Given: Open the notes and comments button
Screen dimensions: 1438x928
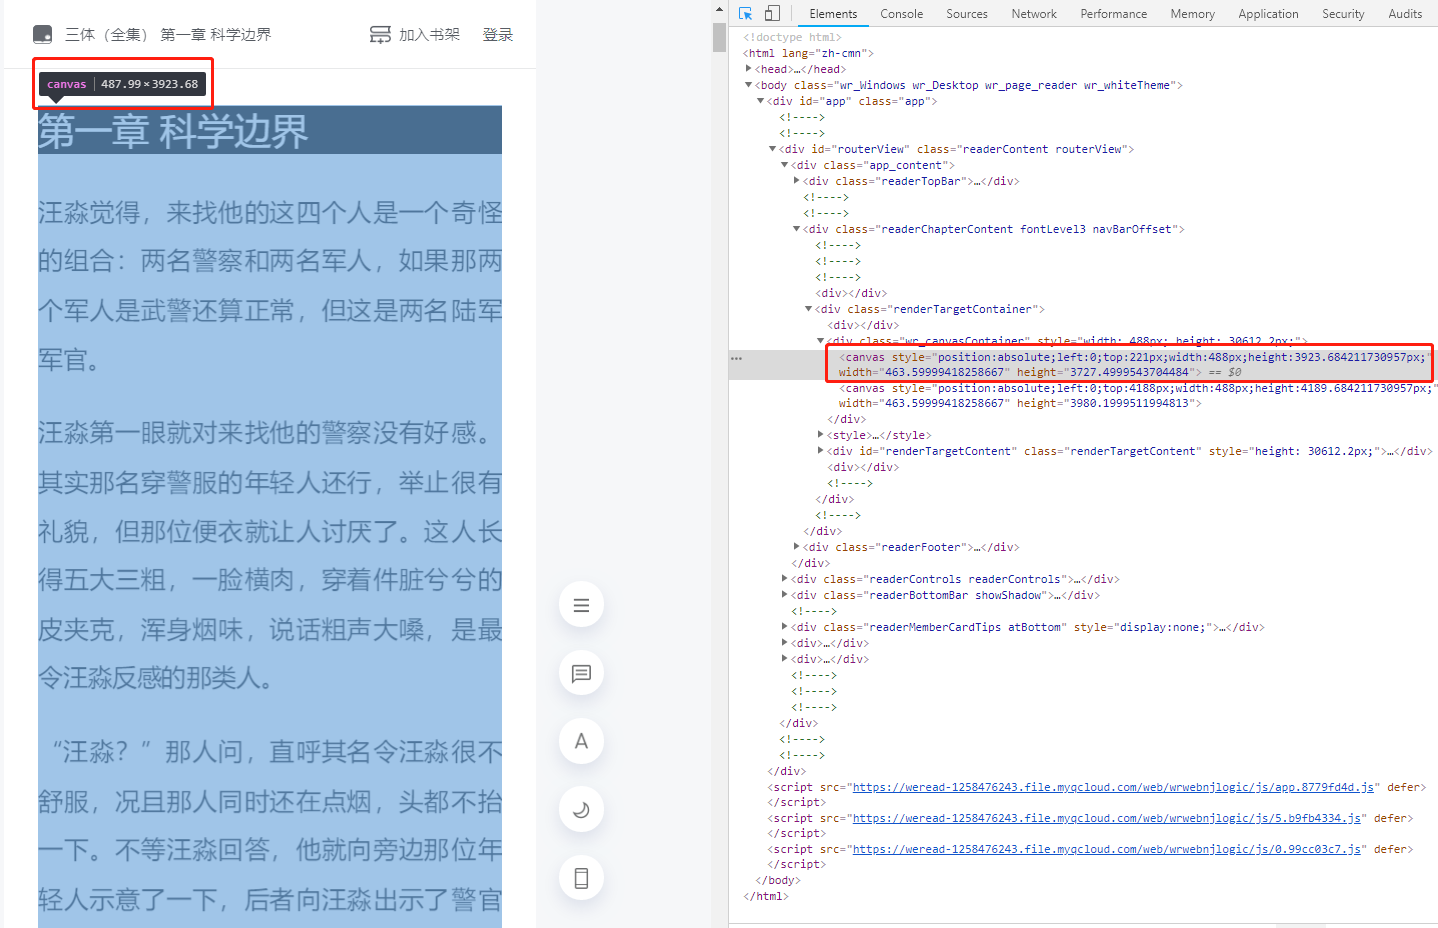Looking at the screenshot, I should pos(581,673).
